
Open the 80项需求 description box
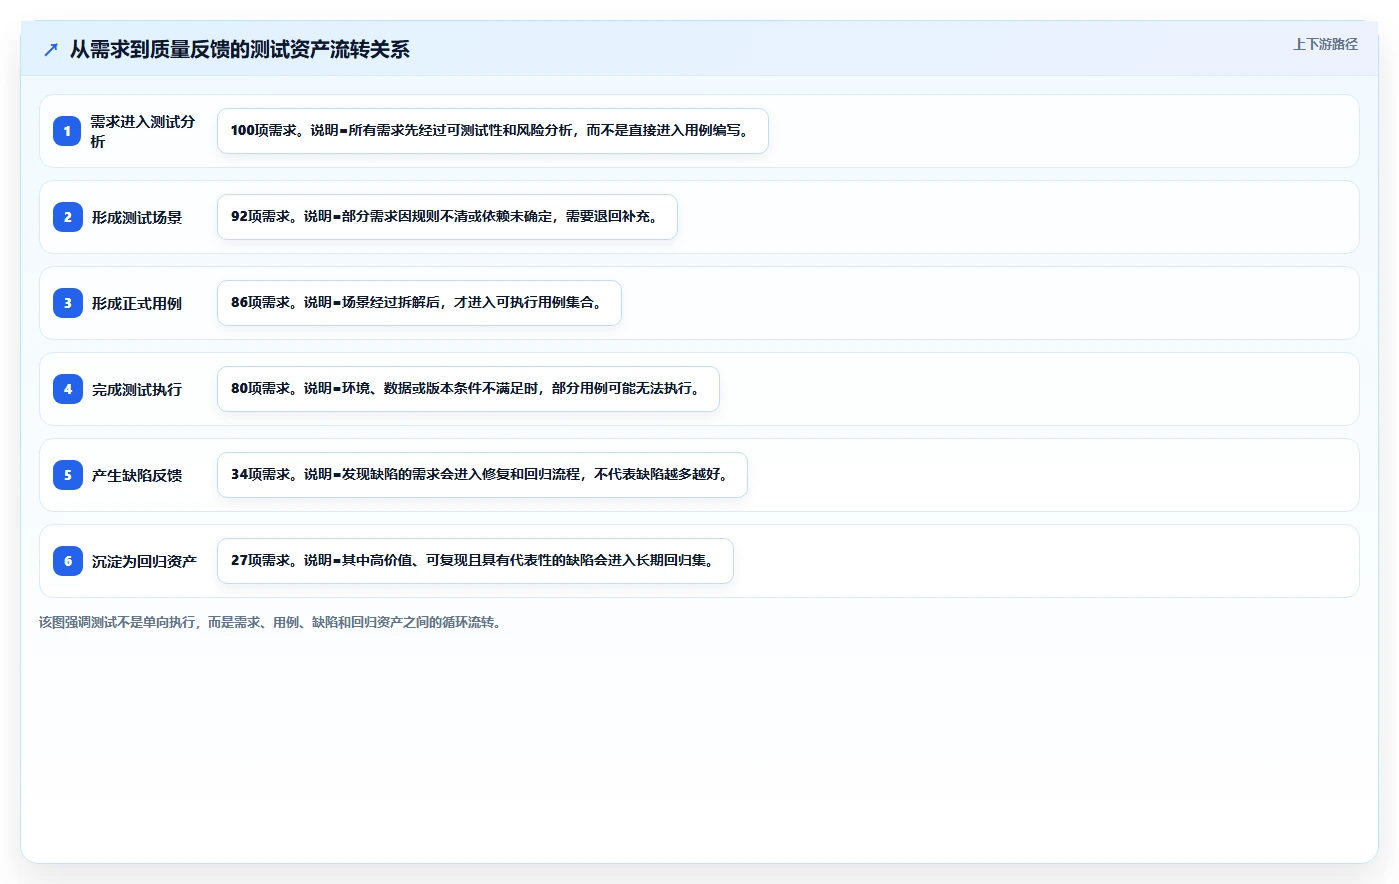(x=468, y=389)
